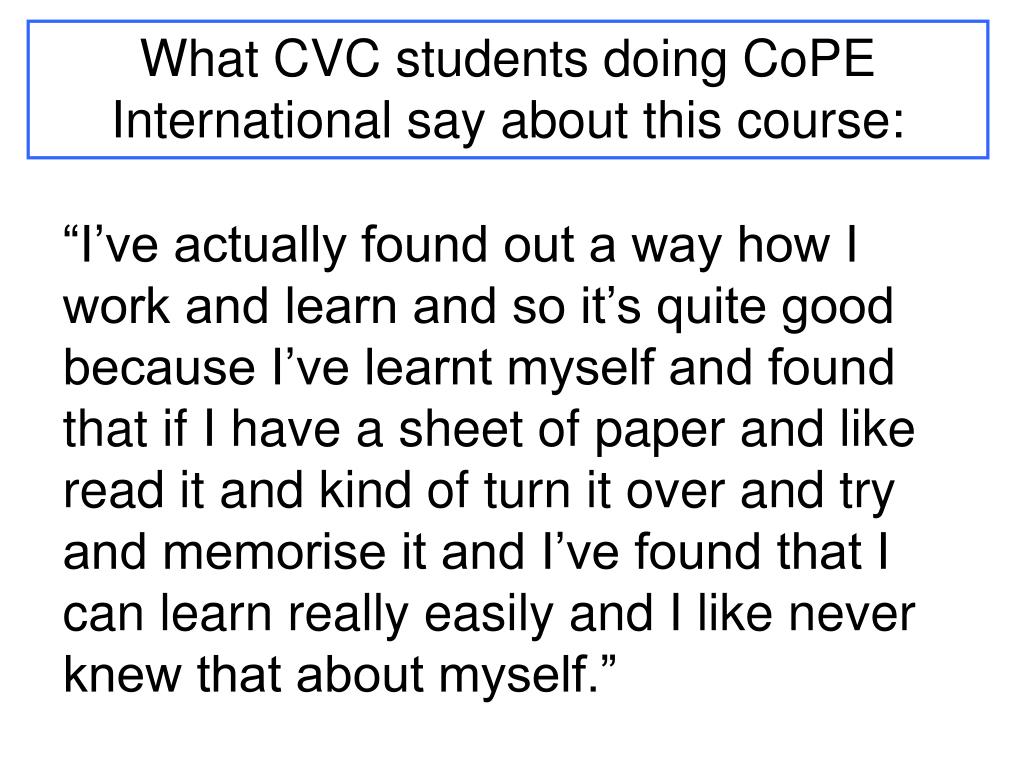
Task: Click the word 'easily' in the quote
Action: click(488, 616)
